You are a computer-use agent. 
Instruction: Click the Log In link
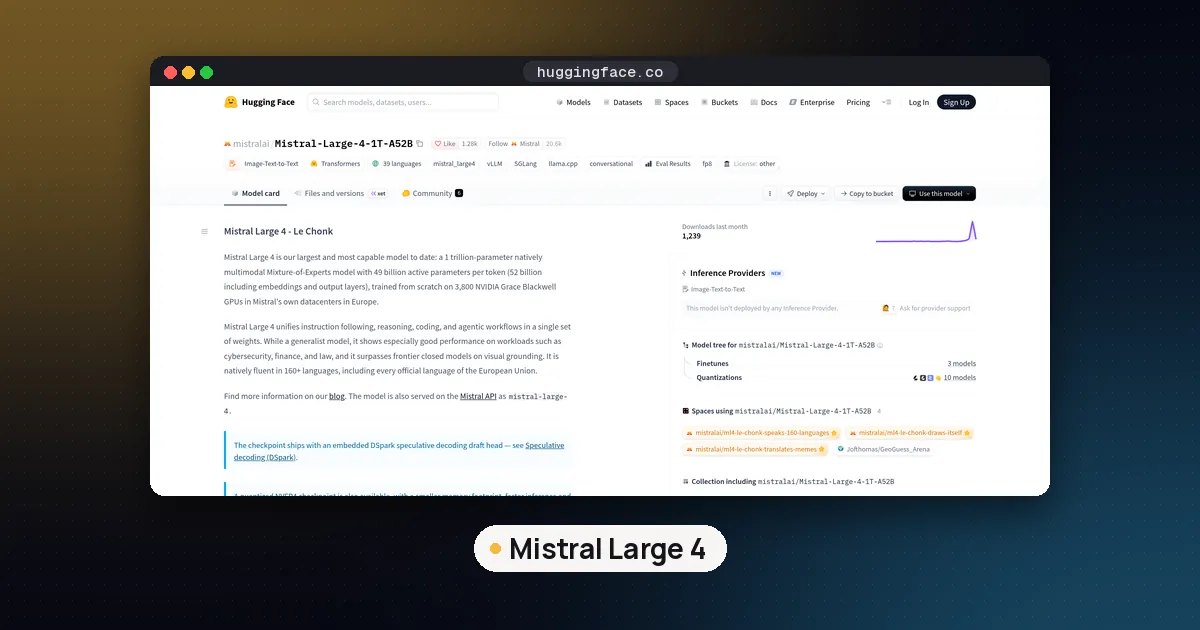pos(918,102)
